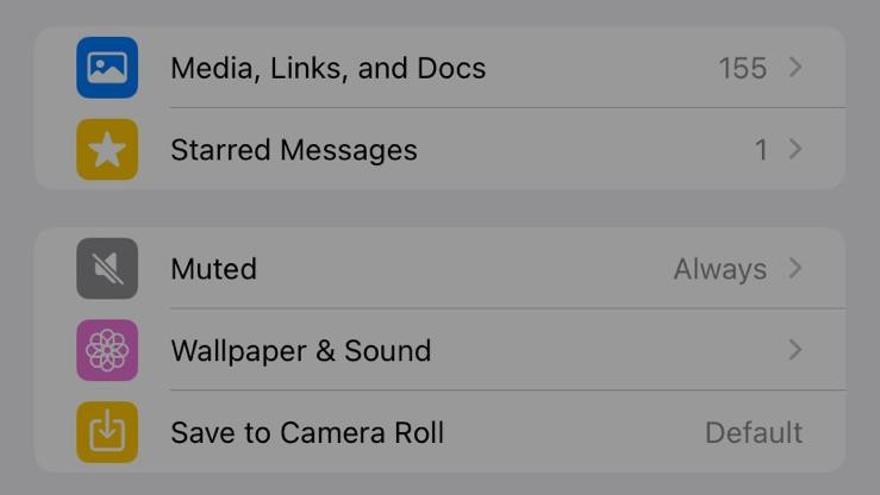
Task: Tap the gray muted speaker icon
Action: pos(107,268)
